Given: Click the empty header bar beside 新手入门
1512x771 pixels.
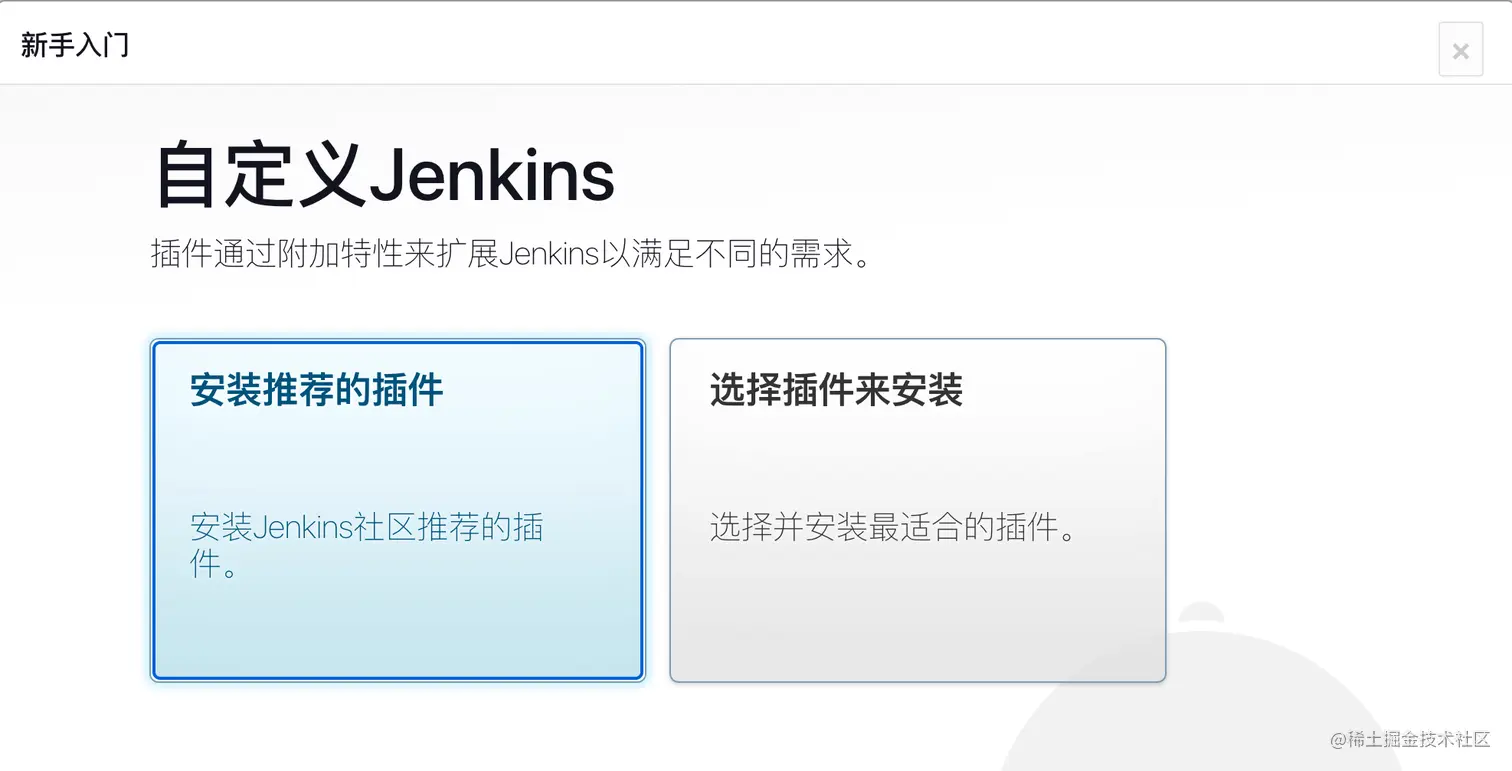Looking at the screenshot, I should tap(780, 45).
